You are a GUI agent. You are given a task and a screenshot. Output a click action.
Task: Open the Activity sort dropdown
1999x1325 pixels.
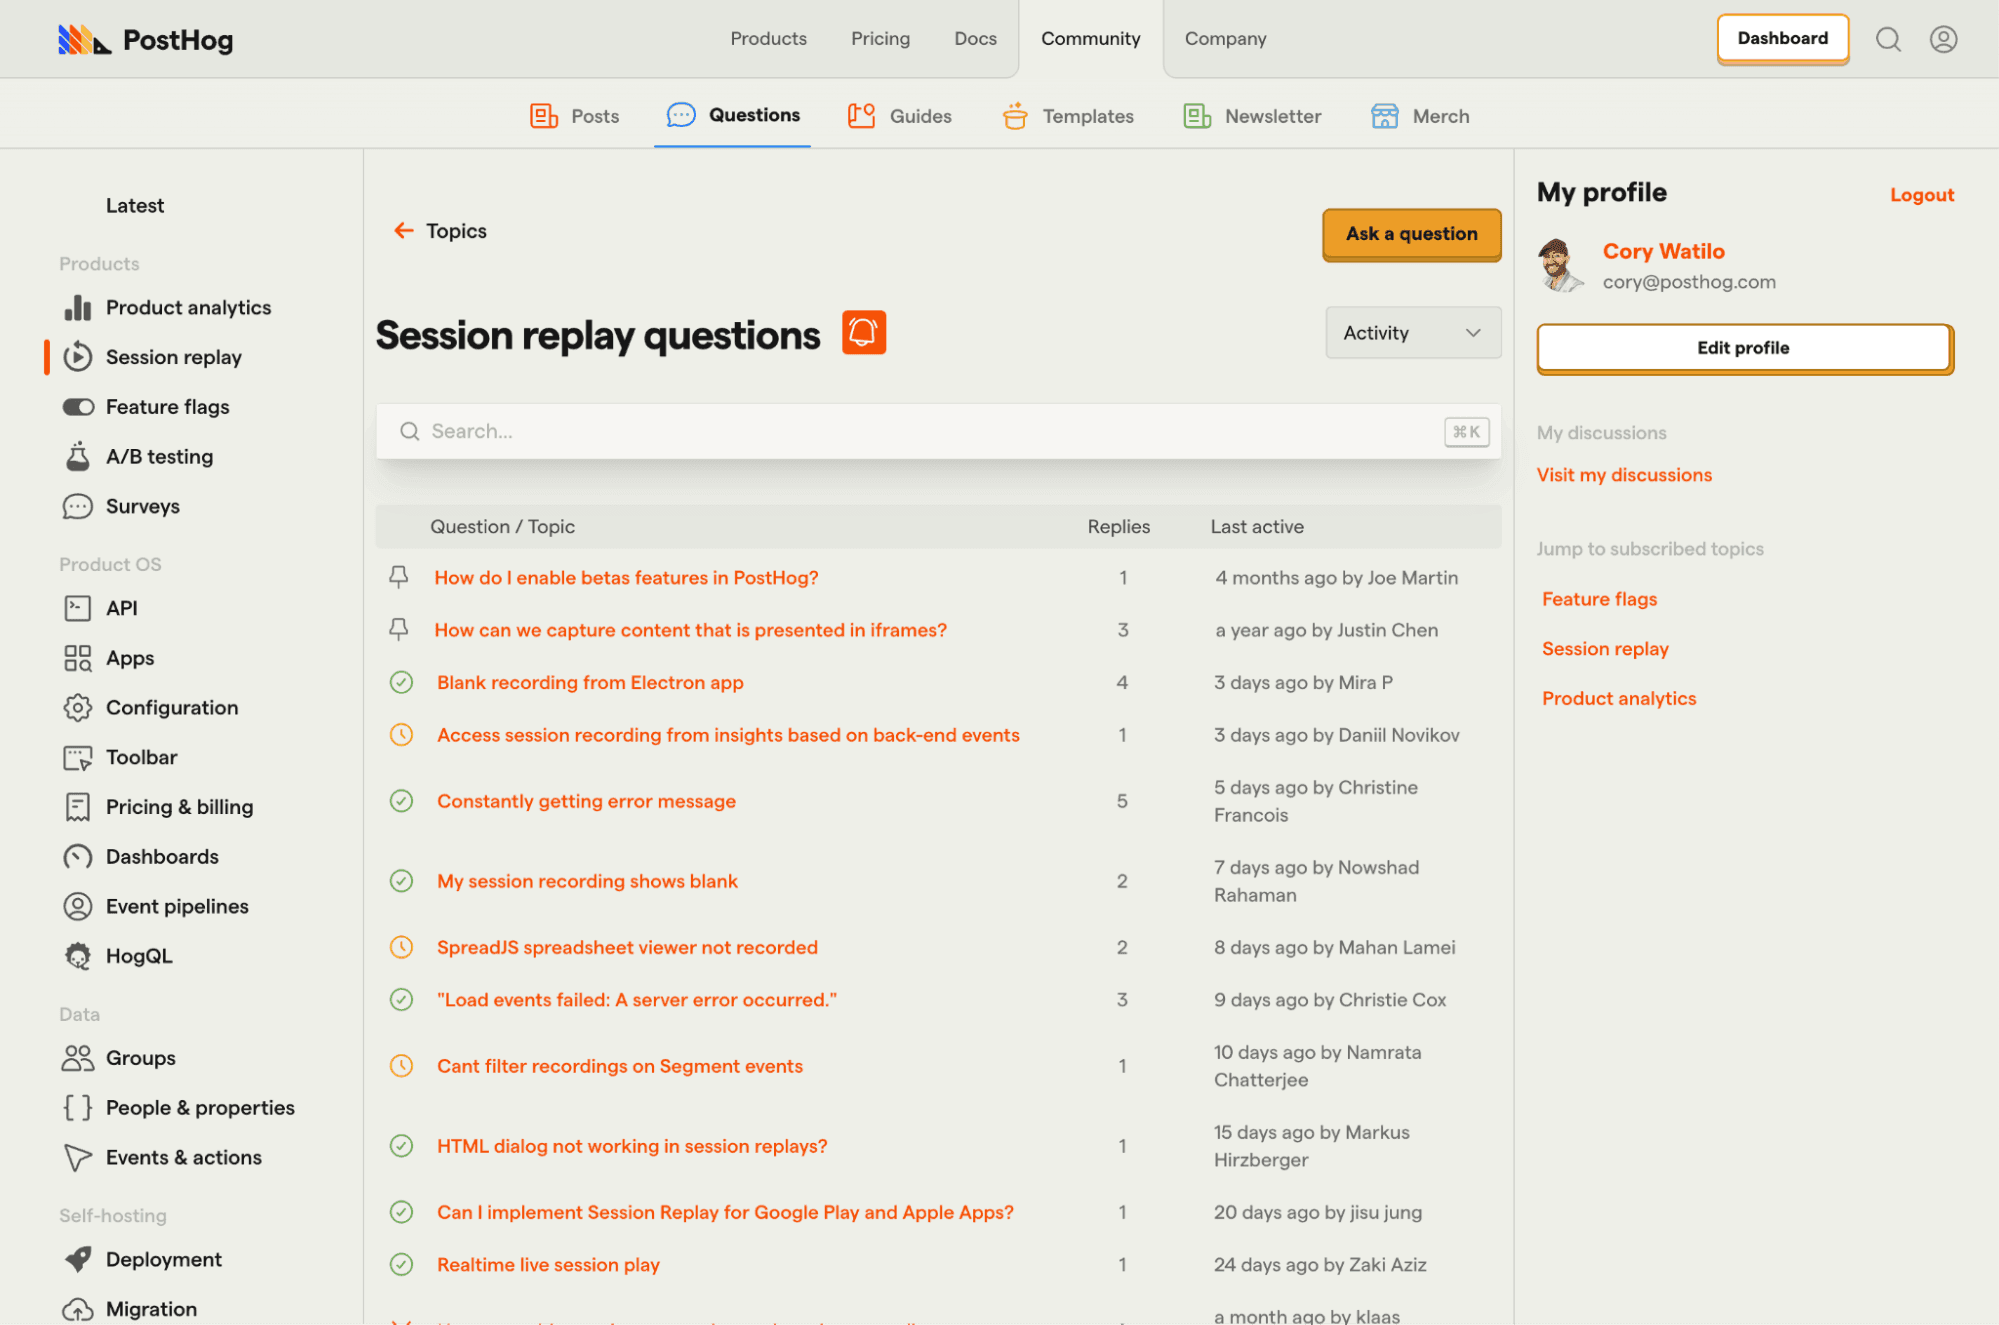1413,333
